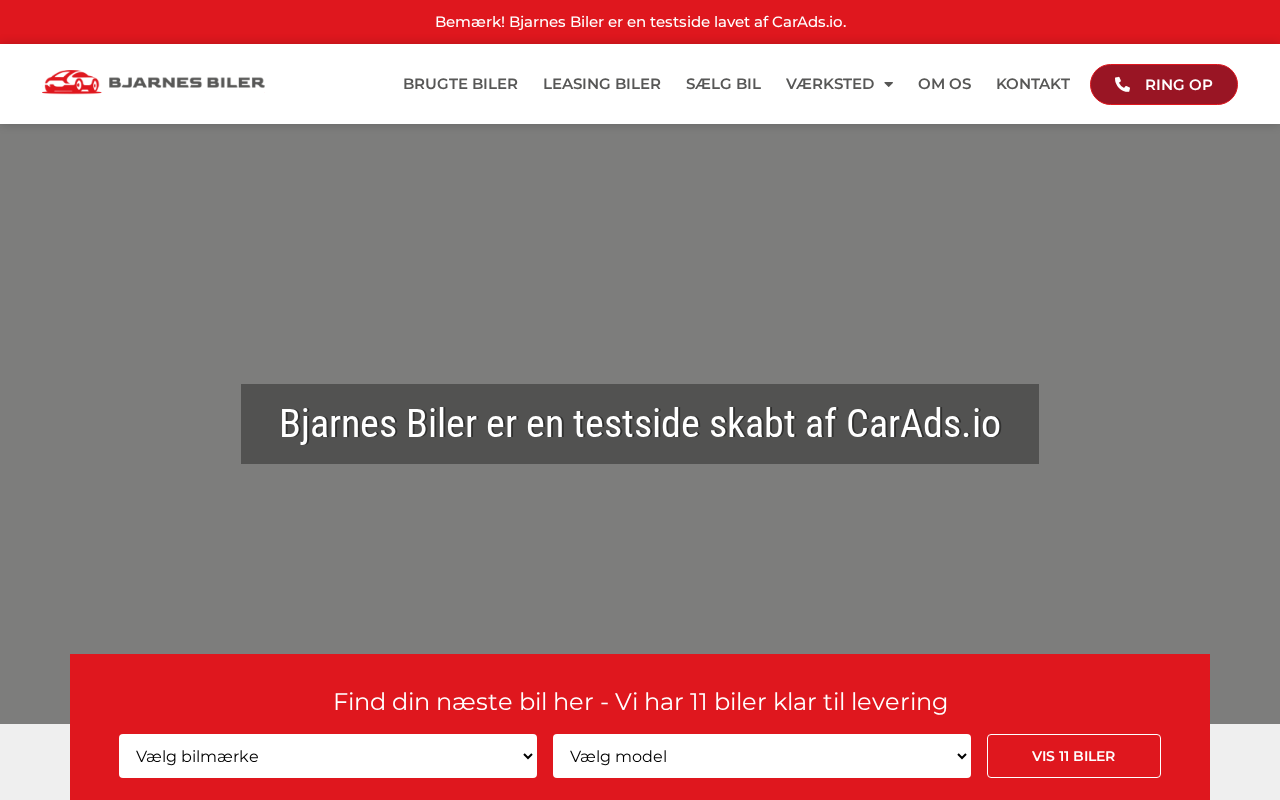1280x800 pixels.
Task: Navigate to Kontakt page
Action: [1033, 84]
